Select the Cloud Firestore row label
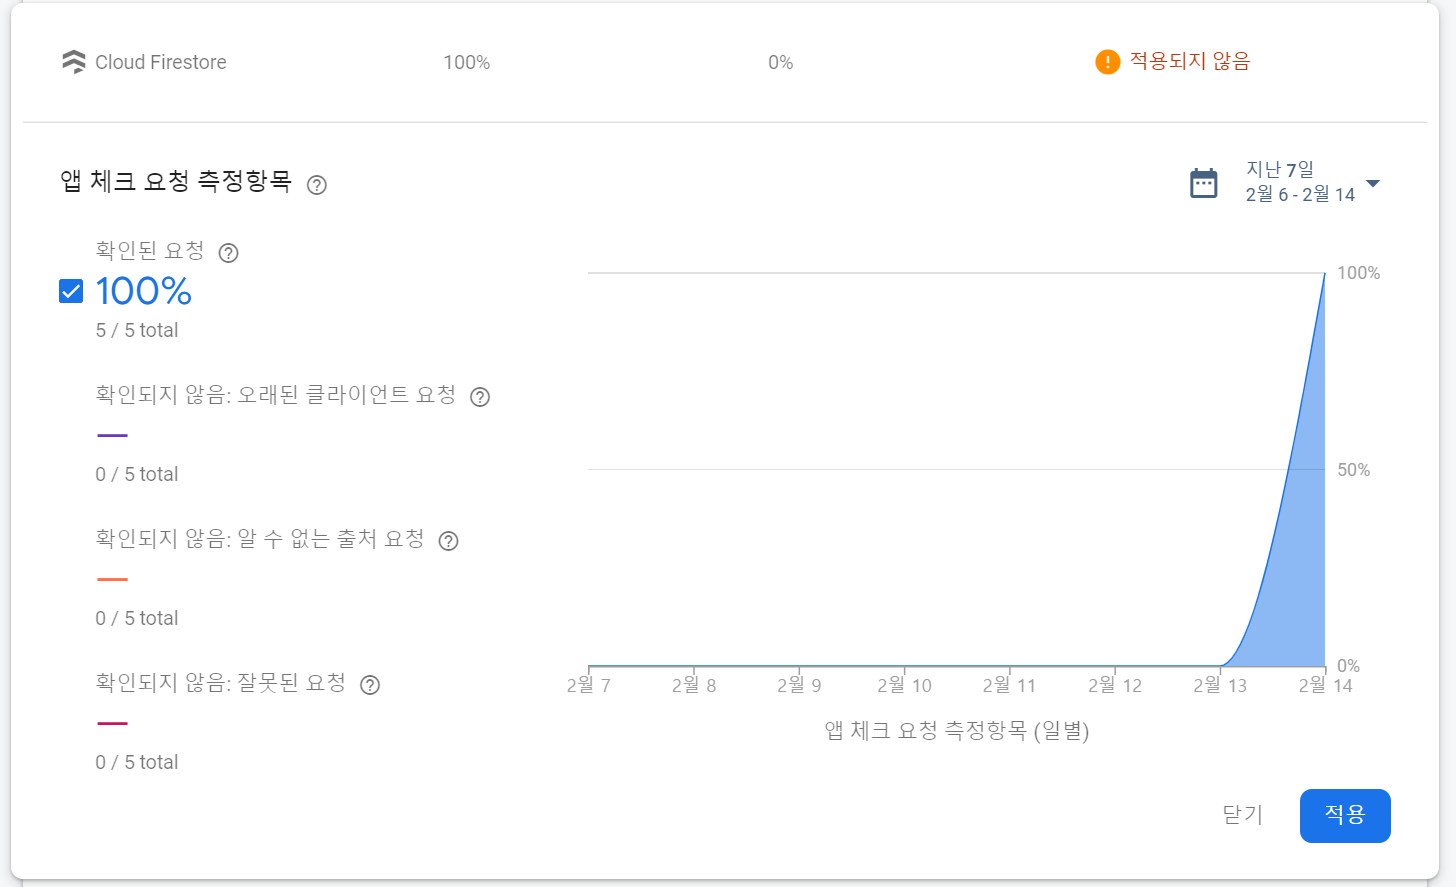This screenshot has height=887, width=1456. (160, 62)
